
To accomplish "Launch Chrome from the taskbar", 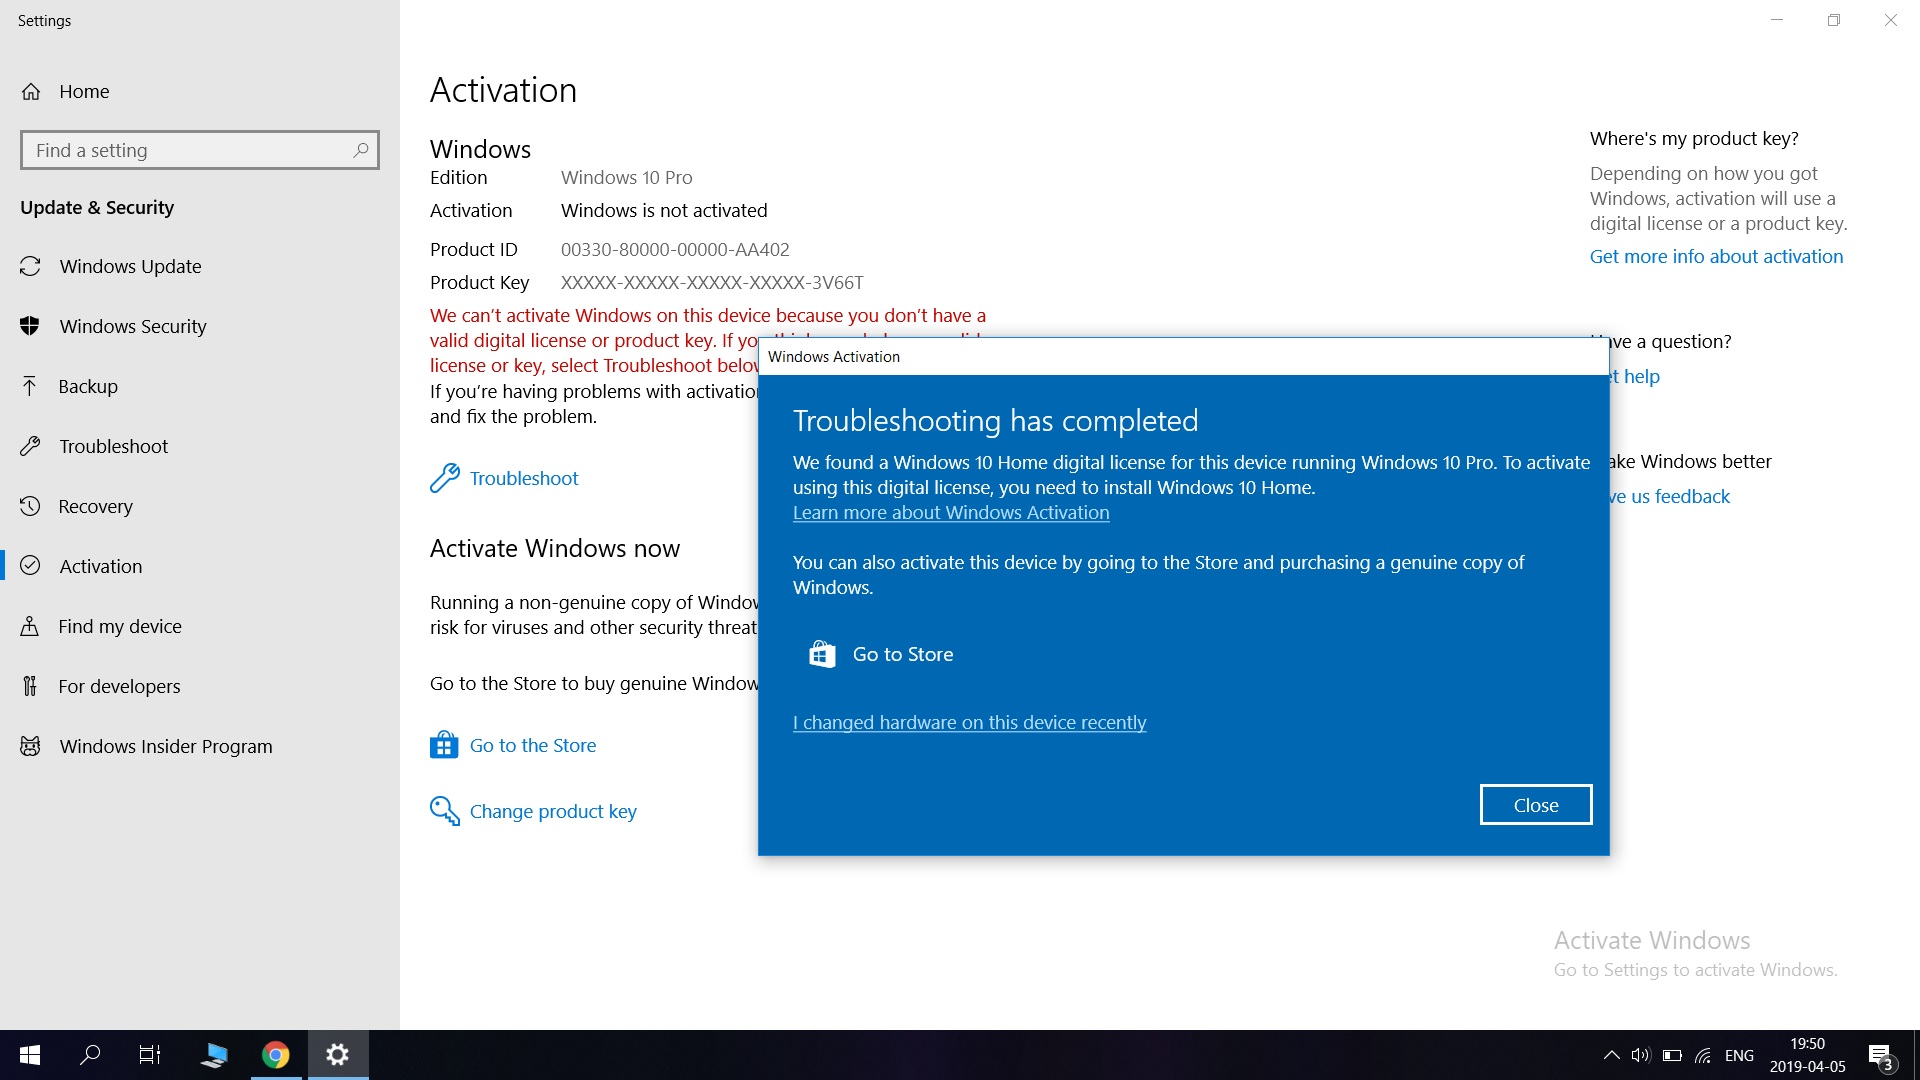I will tap(275, 1055).
